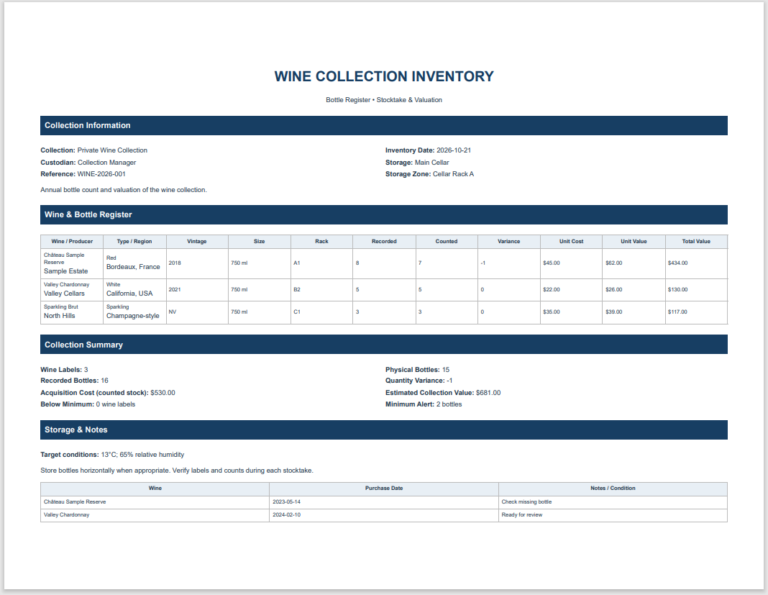Screen dimensions: 768x595
Task: Click the subtitle 'Bottle Register • Stocktake & Valuation'
Action: 384,100
